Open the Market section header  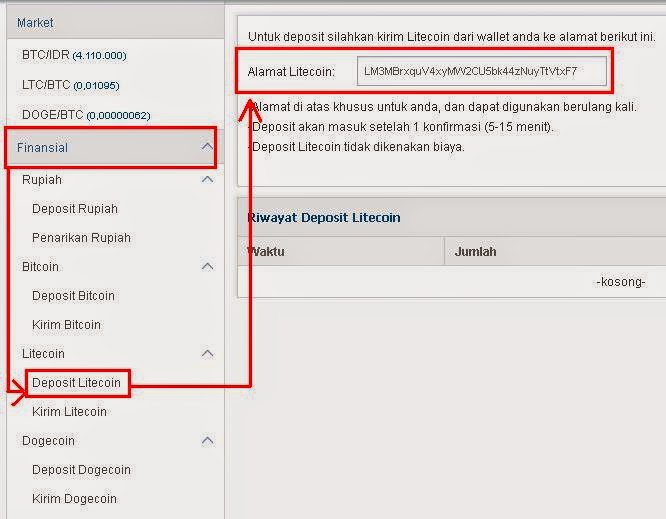tap(116, 23)
